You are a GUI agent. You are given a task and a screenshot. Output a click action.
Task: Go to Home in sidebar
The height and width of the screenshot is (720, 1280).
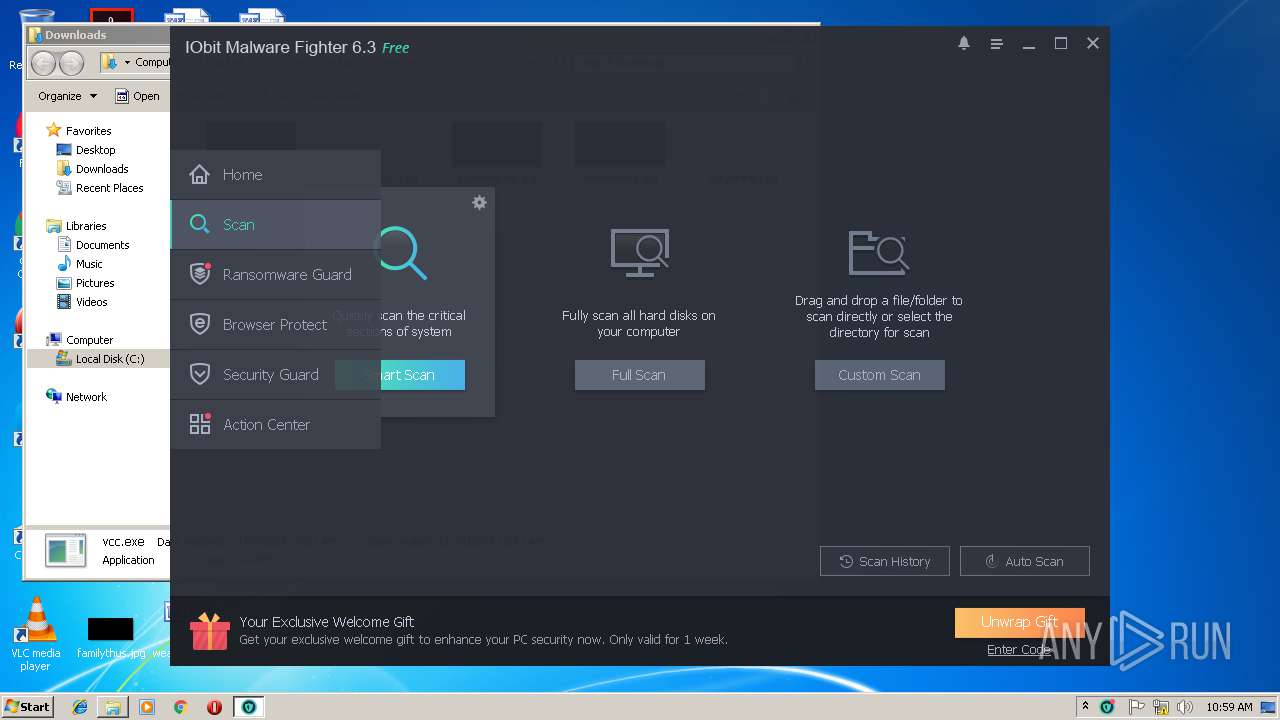pos(275,174)
